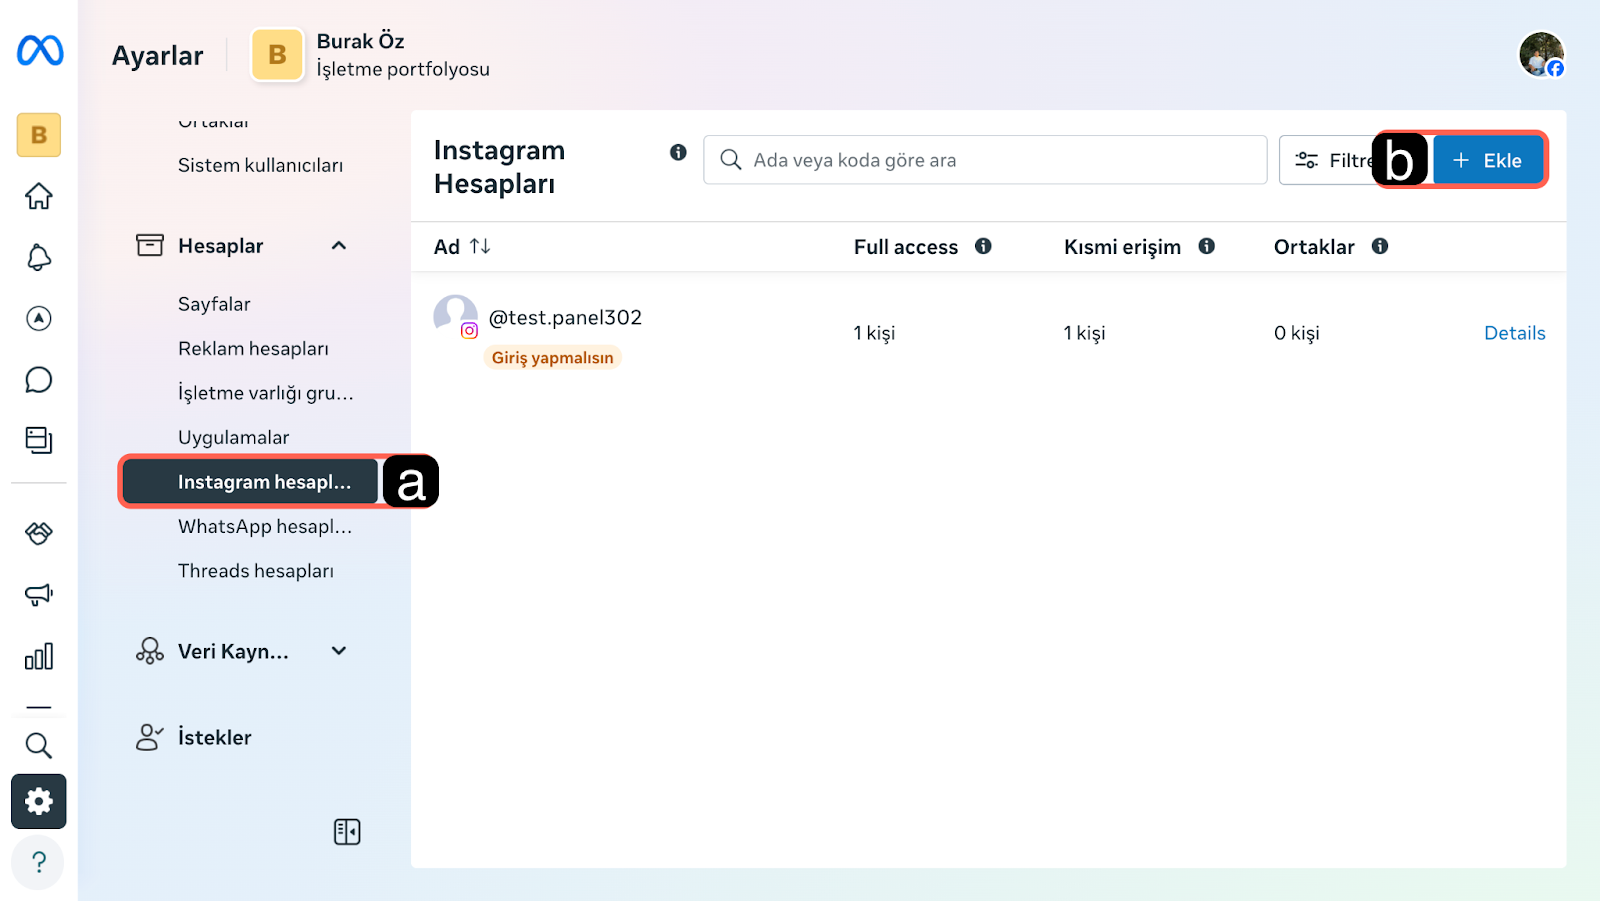Click the Meta logo icon
The width and height of the screenshot is (1600, 901).
40,51
